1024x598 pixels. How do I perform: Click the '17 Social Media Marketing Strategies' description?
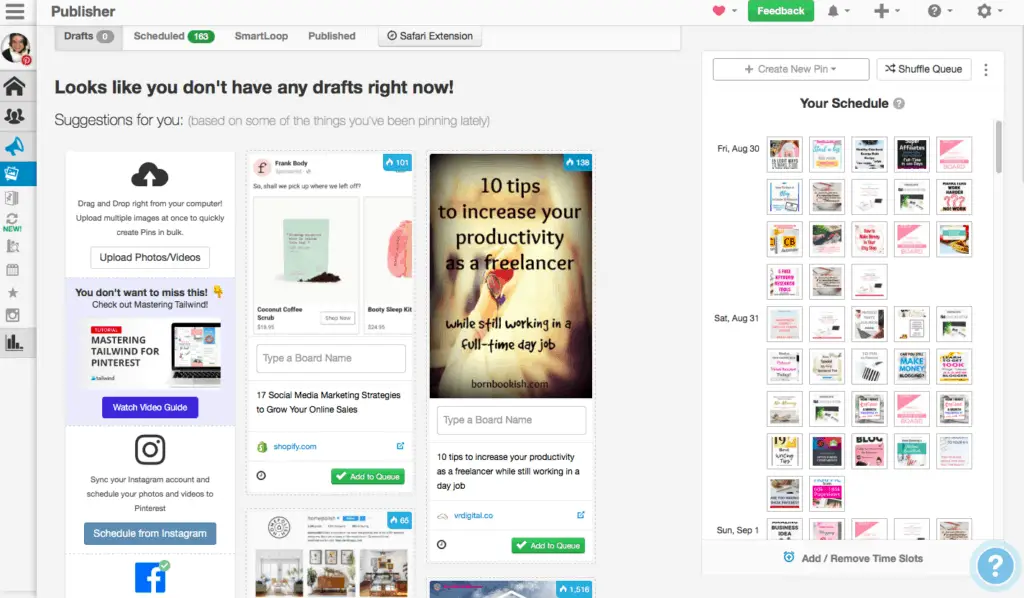tap(328, 402)
